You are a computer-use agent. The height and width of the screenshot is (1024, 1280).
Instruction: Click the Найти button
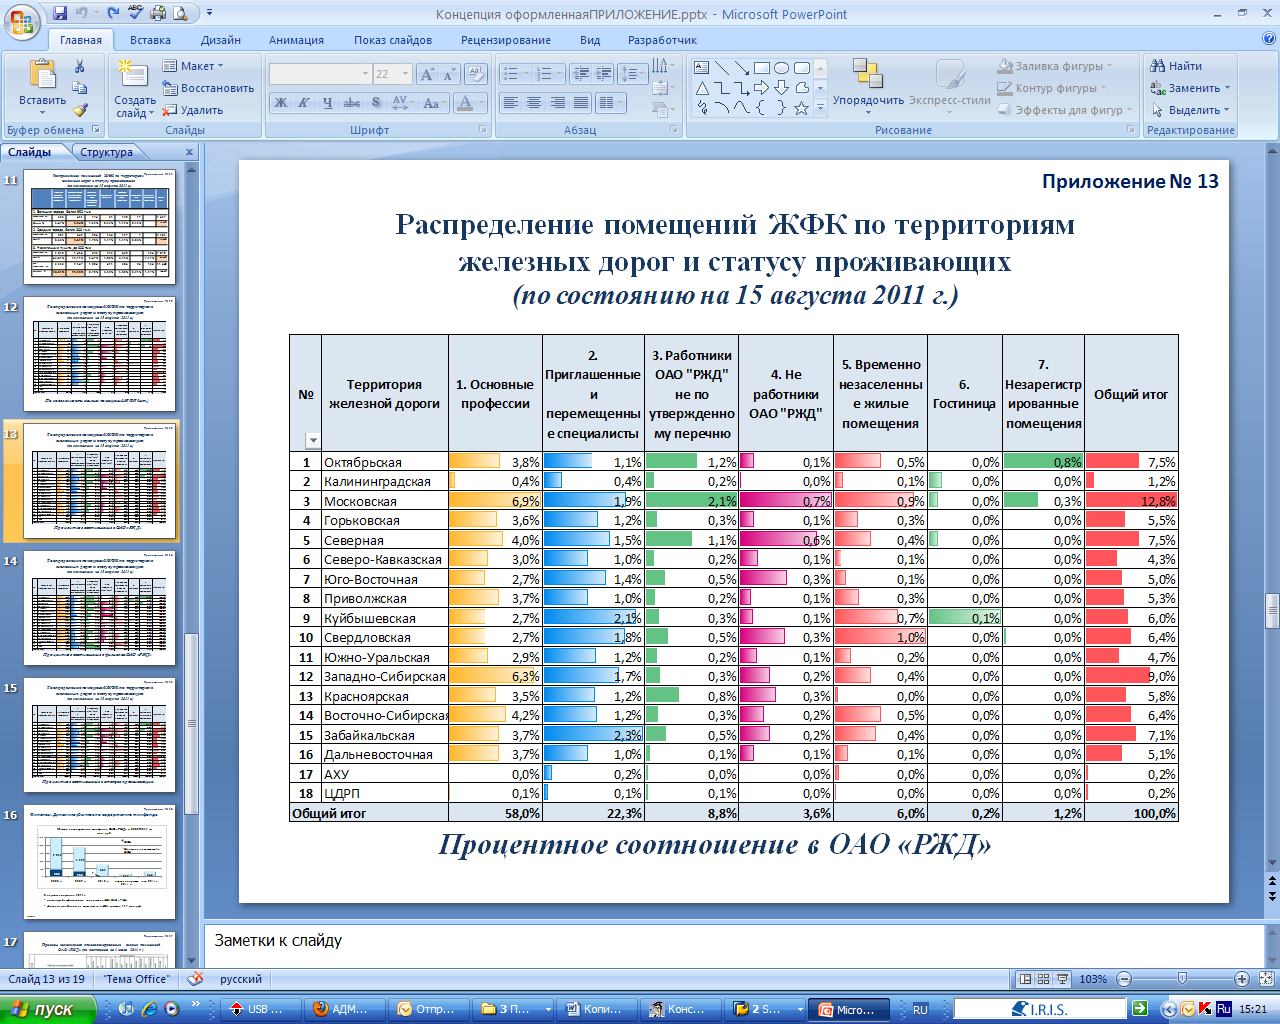pos(1176,66)
